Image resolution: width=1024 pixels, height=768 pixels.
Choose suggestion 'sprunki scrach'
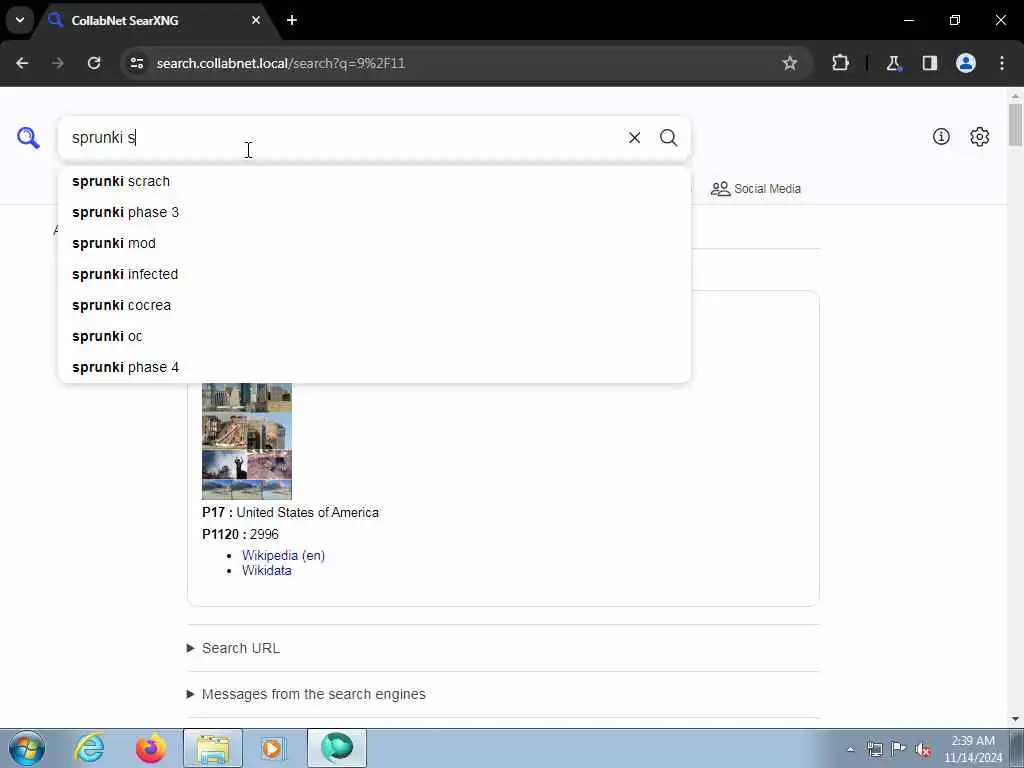click(x=374, y=182)
